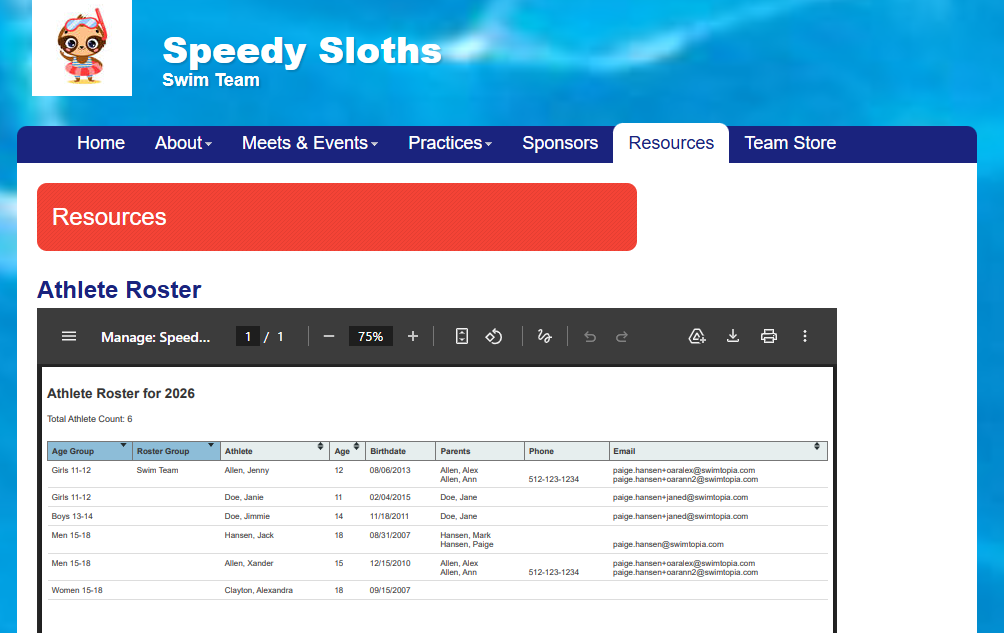The height and width of the screenshot is (633, 1004).
Task: Sort roster by Age Group column
Action: [88, 451]
